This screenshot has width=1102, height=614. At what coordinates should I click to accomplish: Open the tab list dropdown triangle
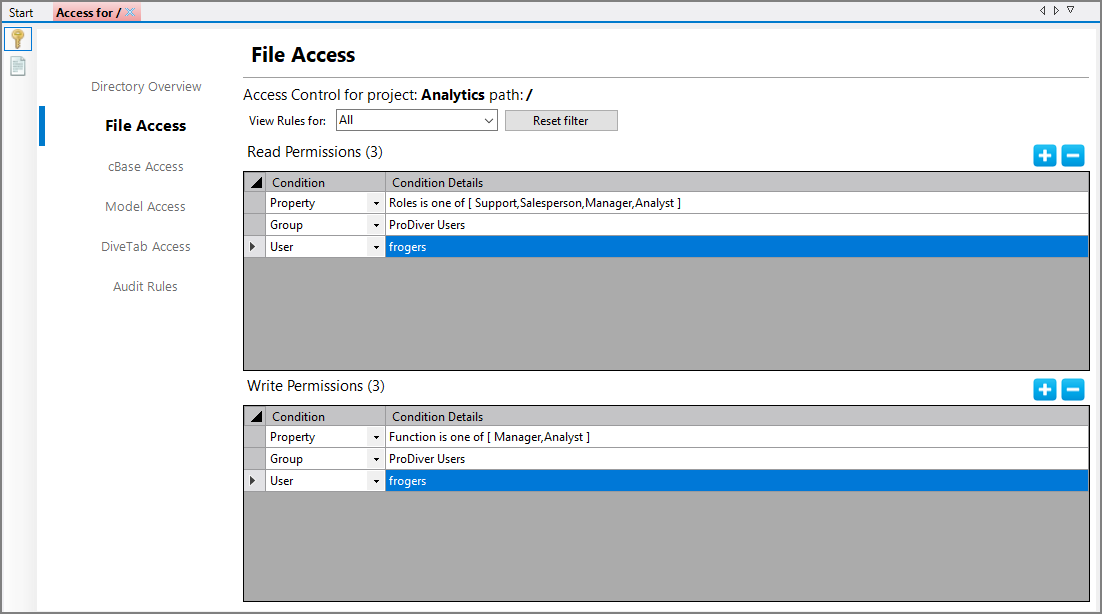click(x=1070, y=10)
